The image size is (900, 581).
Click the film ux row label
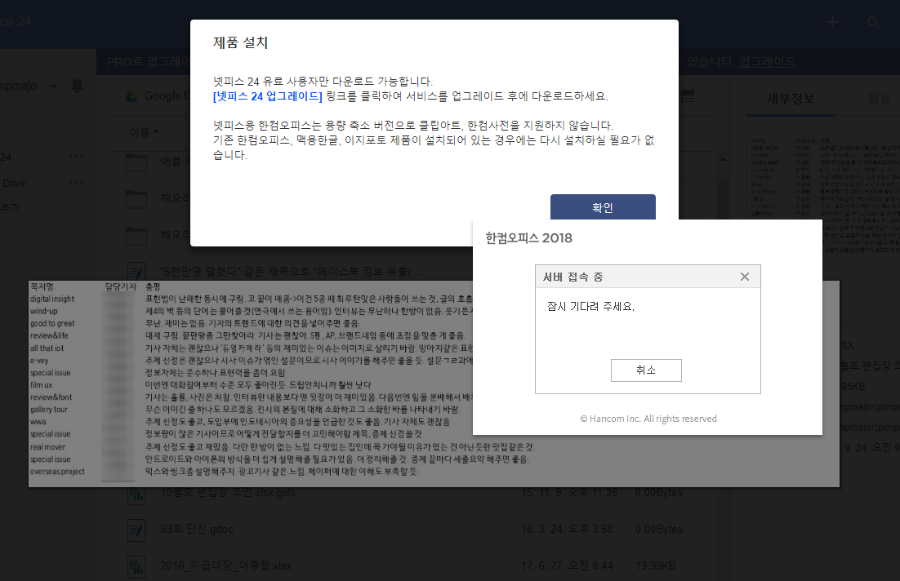click(41, 385)
